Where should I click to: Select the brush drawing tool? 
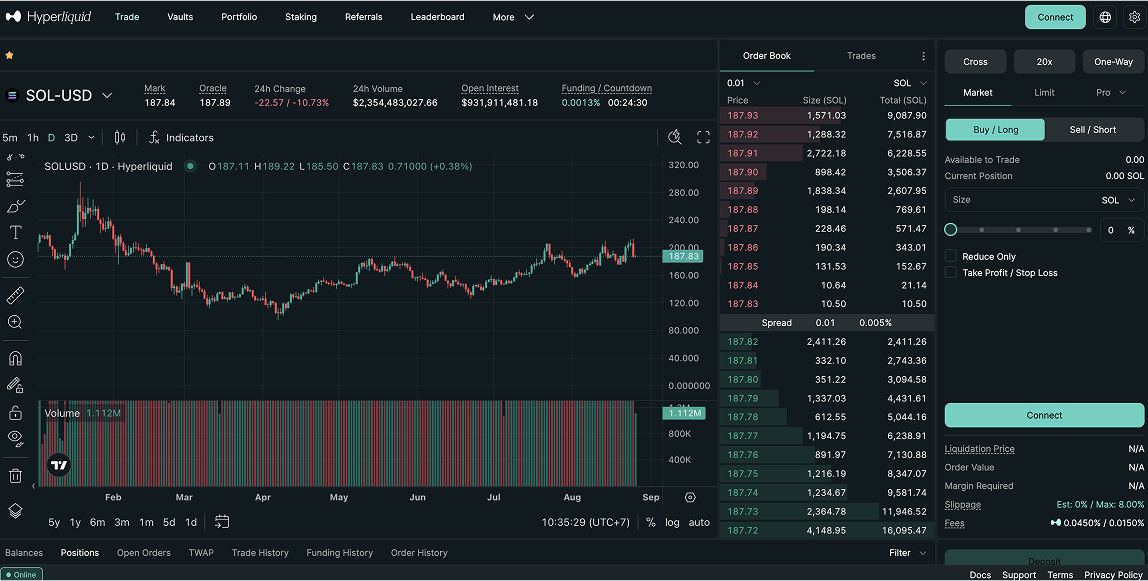15,206
